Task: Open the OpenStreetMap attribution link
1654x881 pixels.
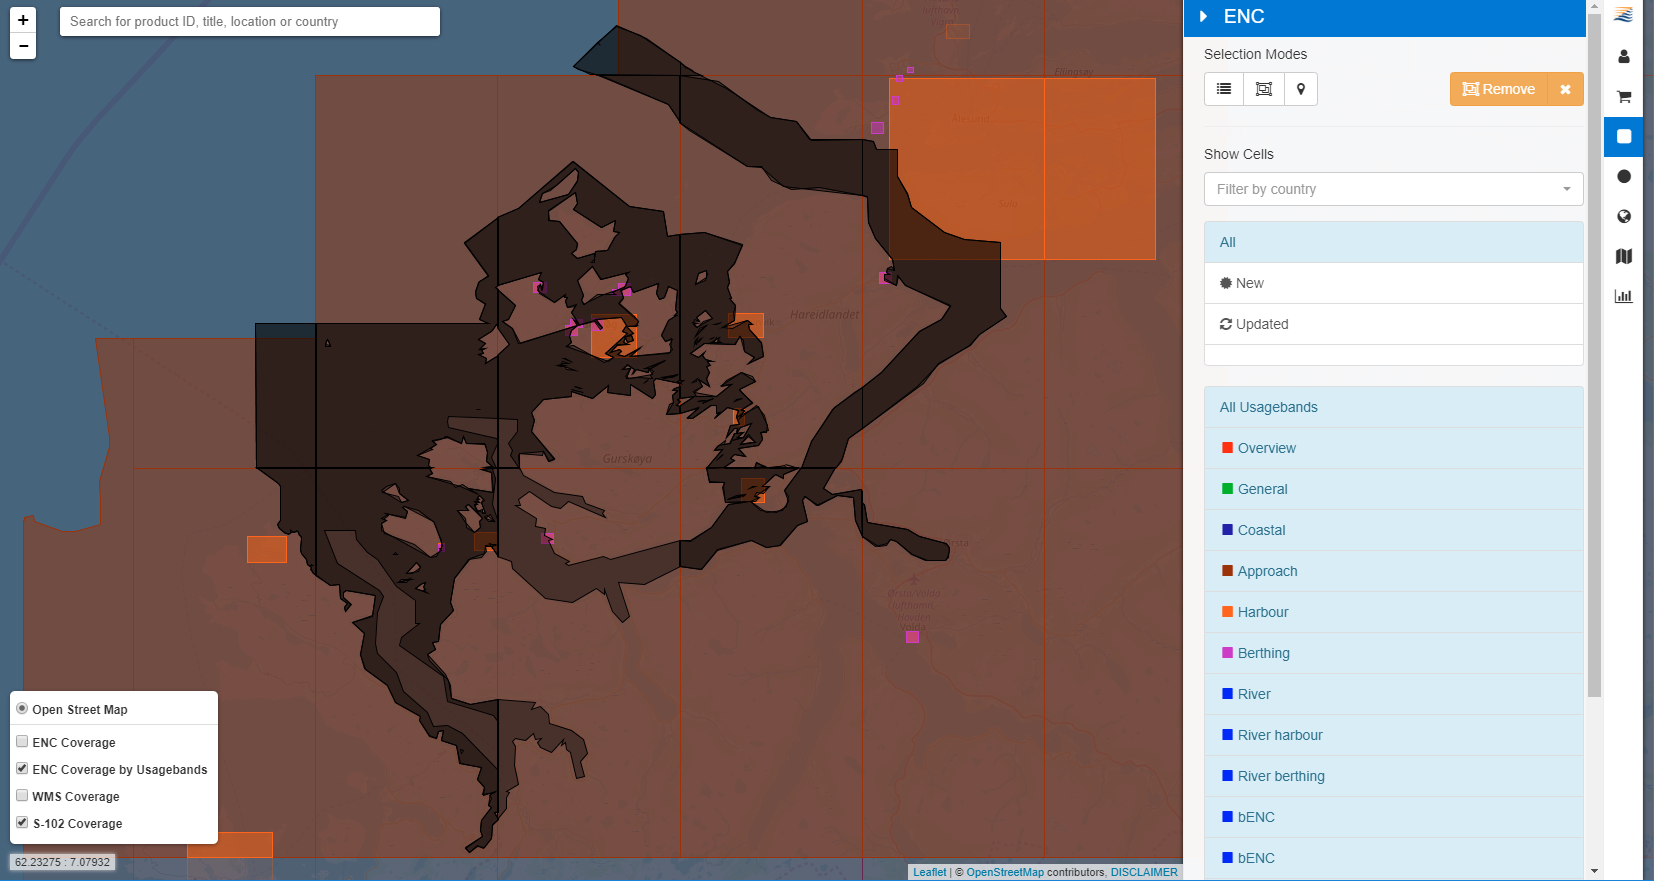Action: (1004, 872)
